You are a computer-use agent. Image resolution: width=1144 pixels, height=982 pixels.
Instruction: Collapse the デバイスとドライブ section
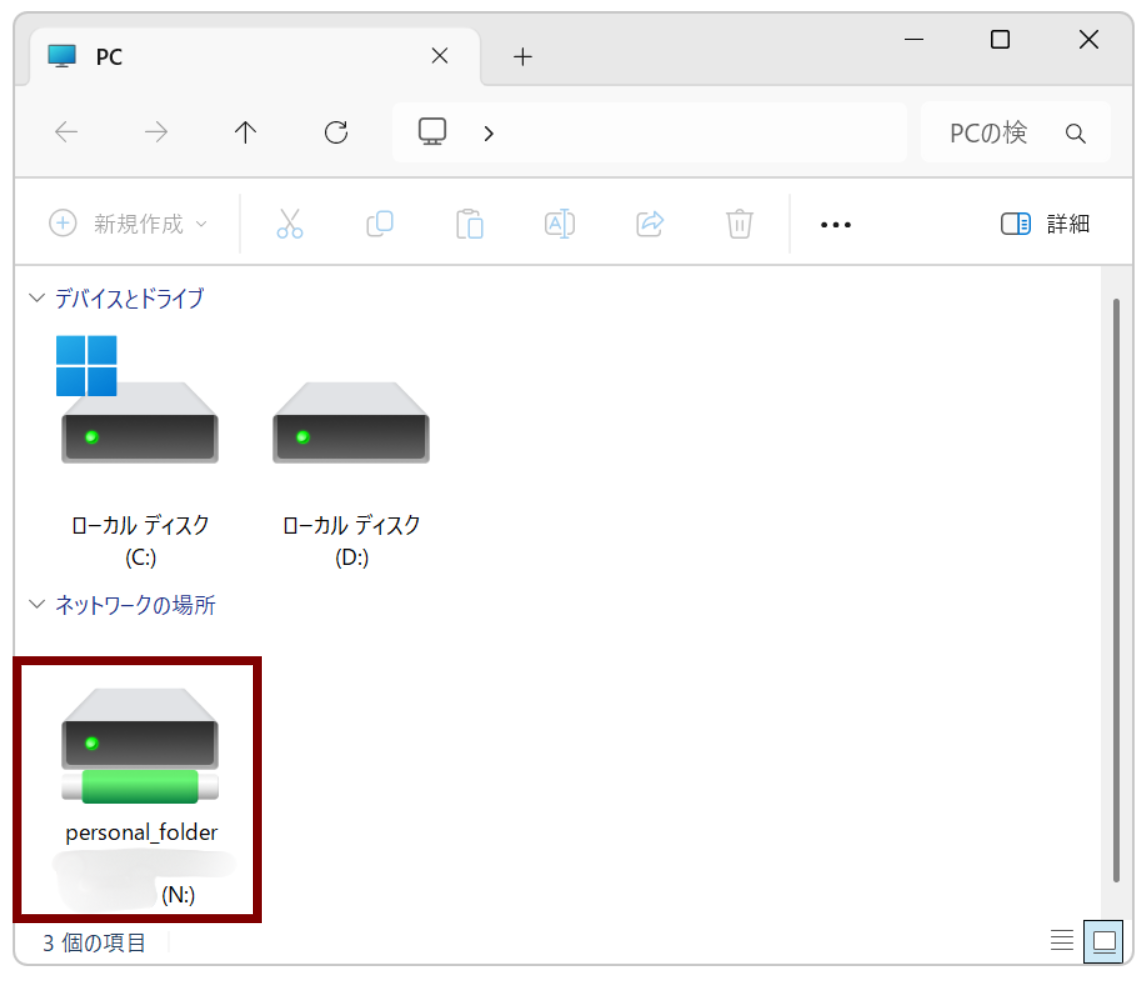[x=37, y=297]
